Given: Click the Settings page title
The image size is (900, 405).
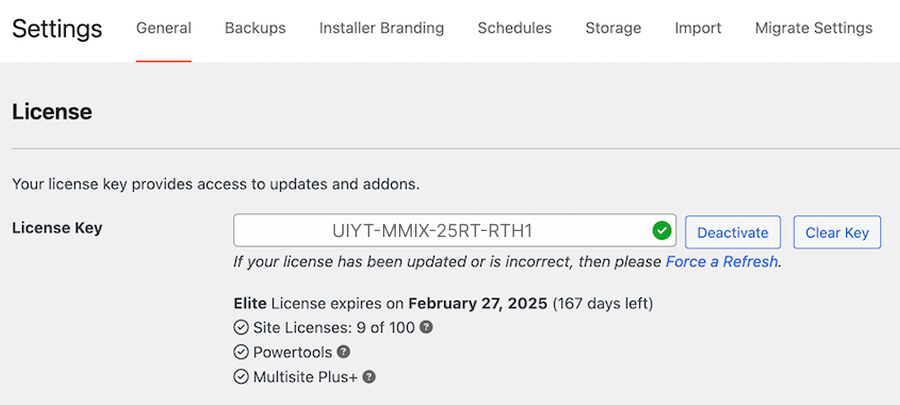Looking at the screenshot, I should point(57,29).
